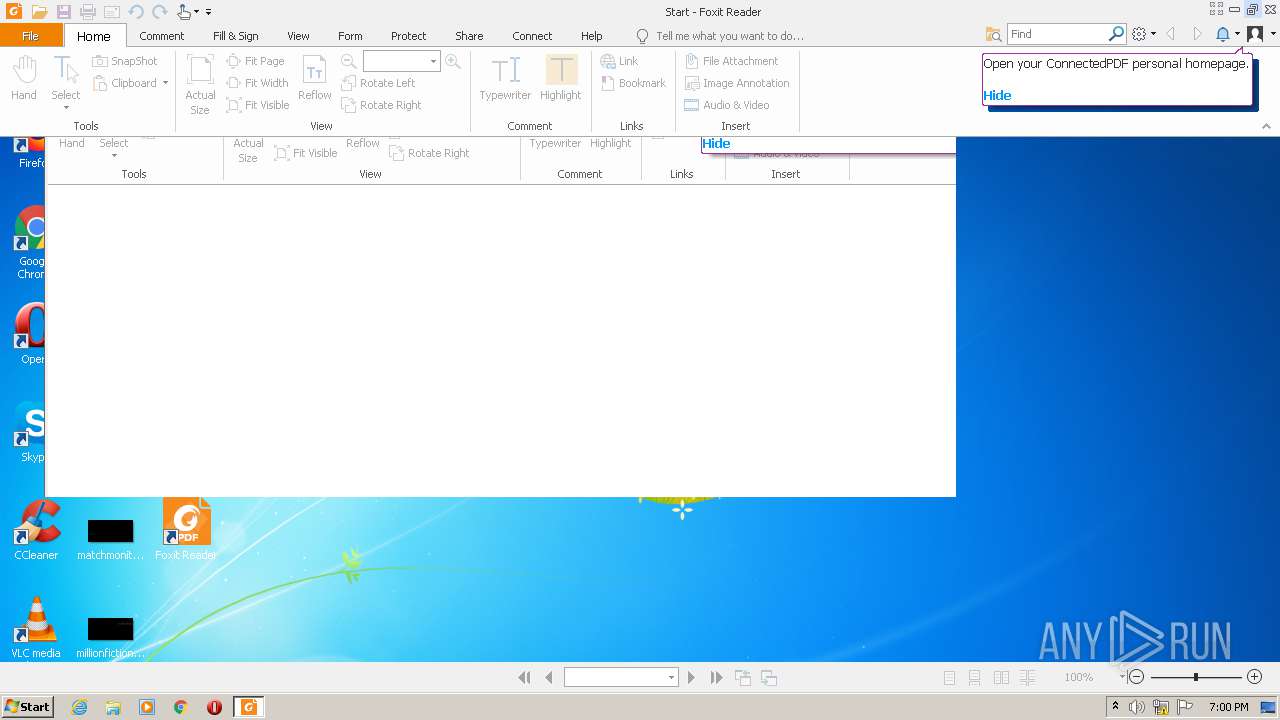
Task: Open the touch mode hand dropdown
Action: coord(188,12)
